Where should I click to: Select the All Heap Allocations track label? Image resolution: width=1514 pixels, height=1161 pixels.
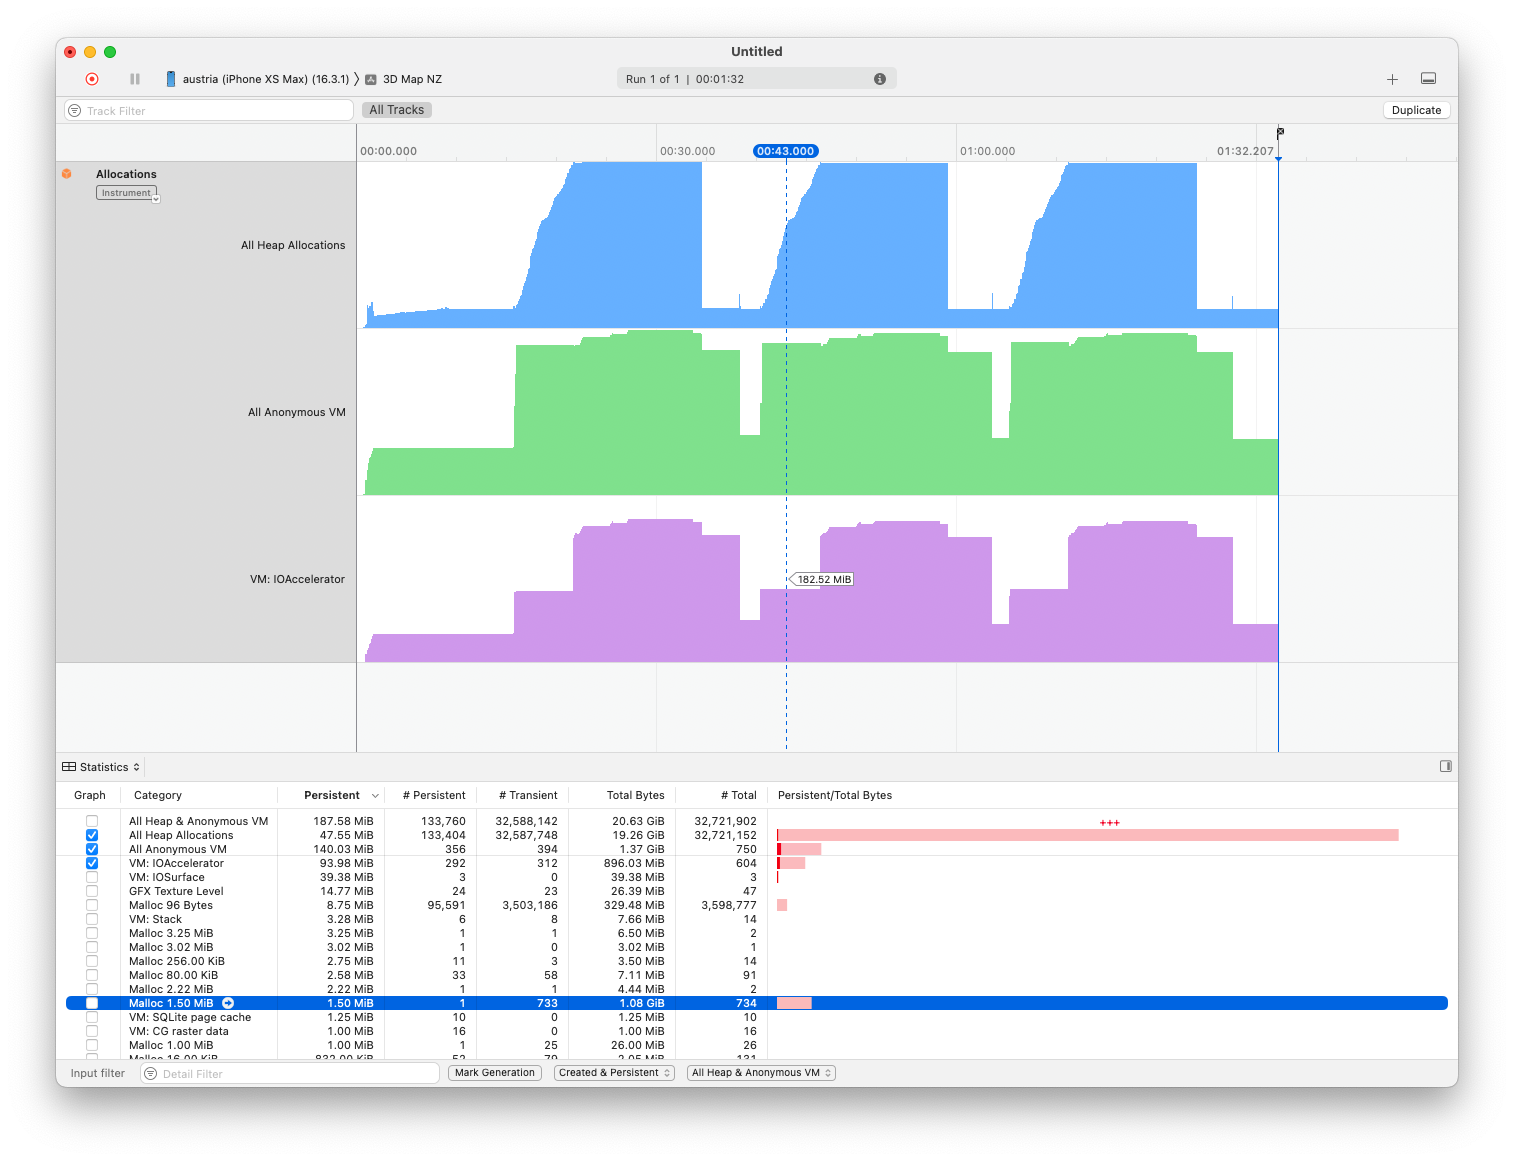click(293, 245)
